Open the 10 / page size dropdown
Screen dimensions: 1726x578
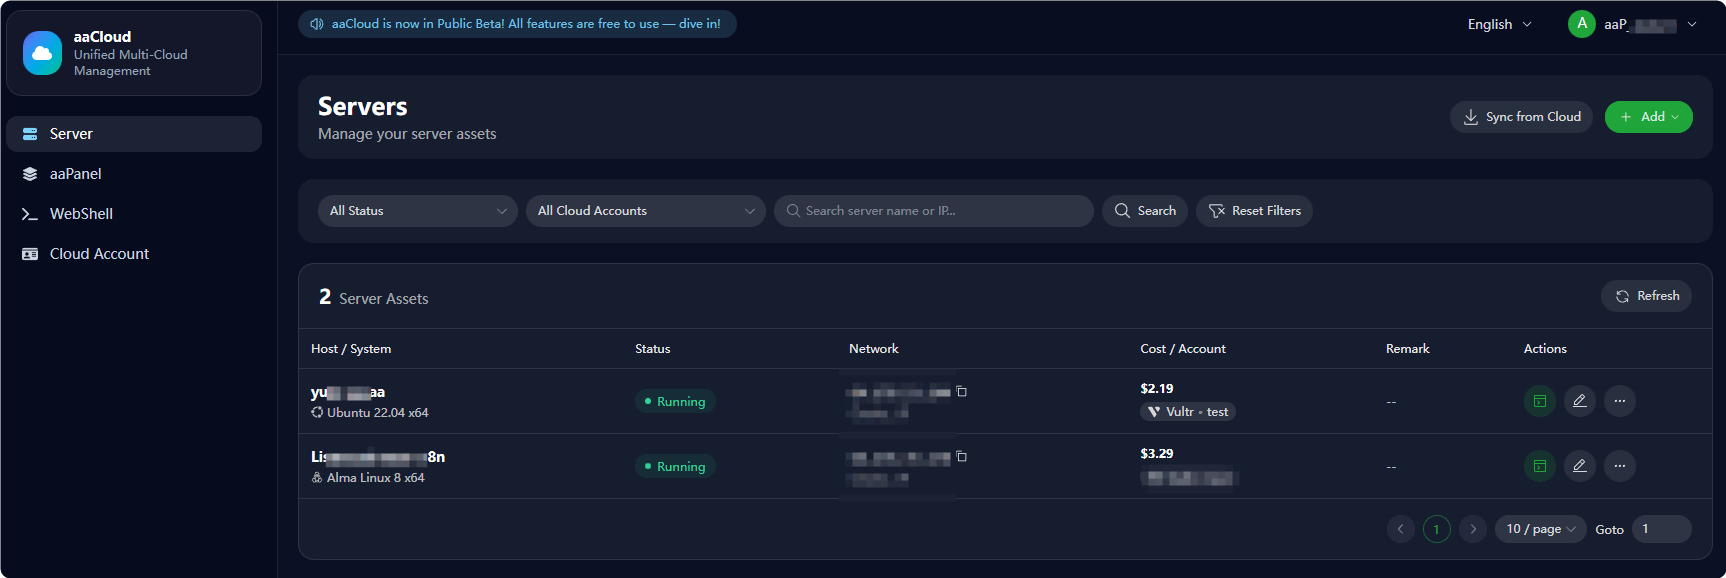[1541, 529]
